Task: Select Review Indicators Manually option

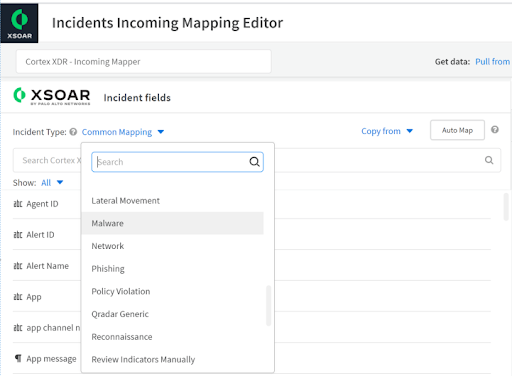Action: click(x=172, y=359)
